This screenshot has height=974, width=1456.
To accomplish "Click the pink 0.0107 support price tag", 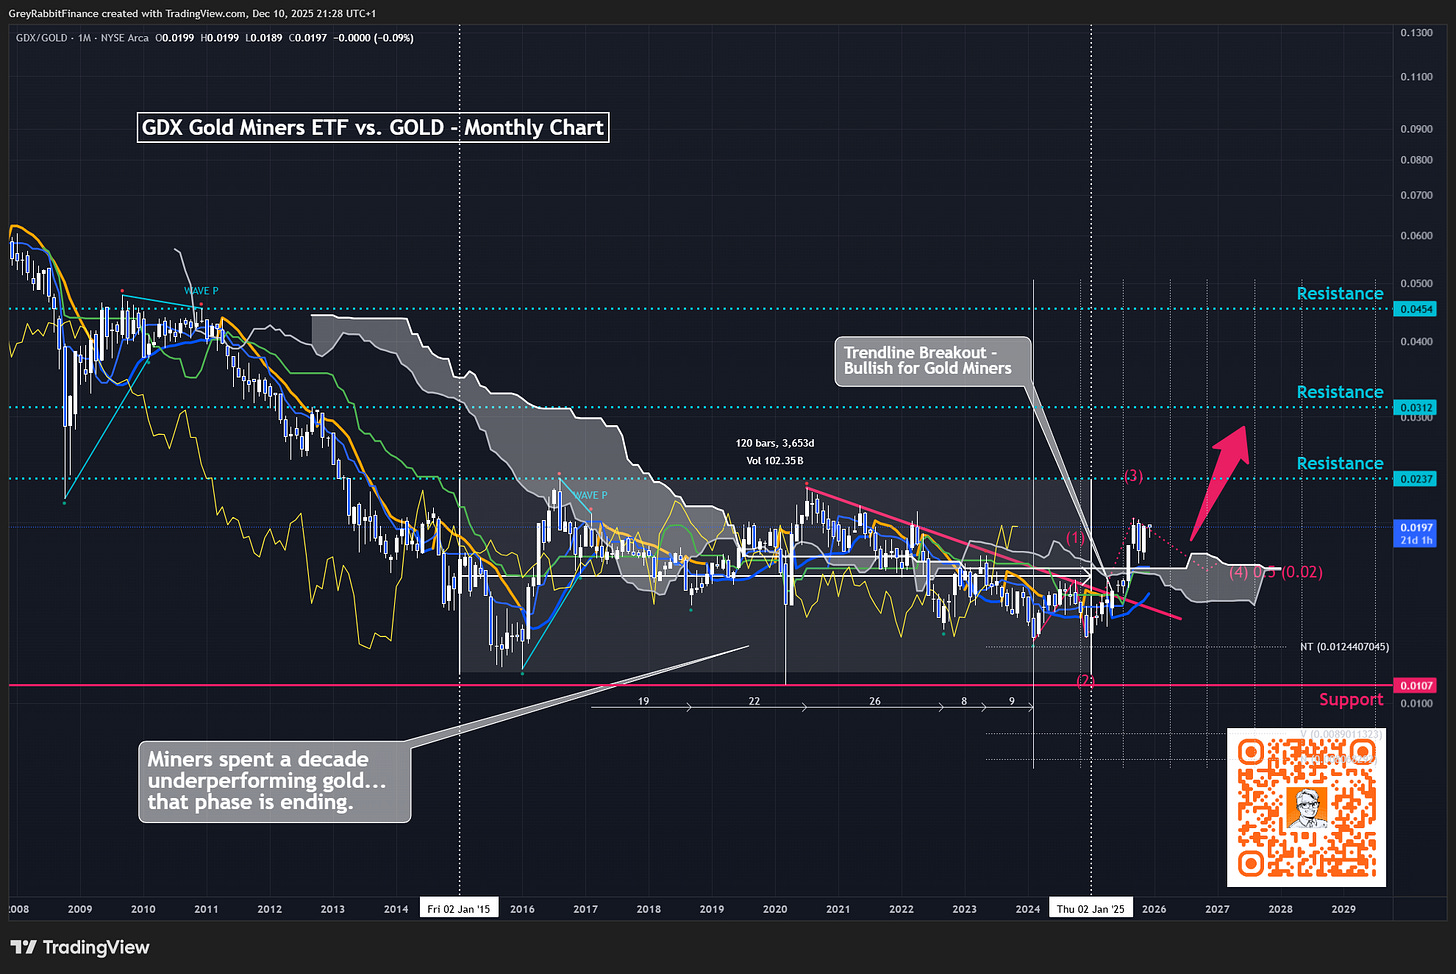I will [x=1416, y=685].
